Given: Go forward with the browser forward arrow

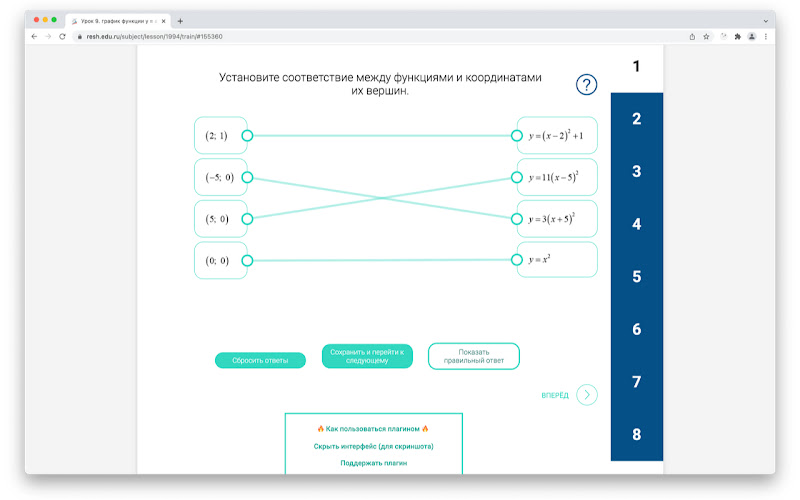Looking at the screenshot, I should [x=48, y=37].
